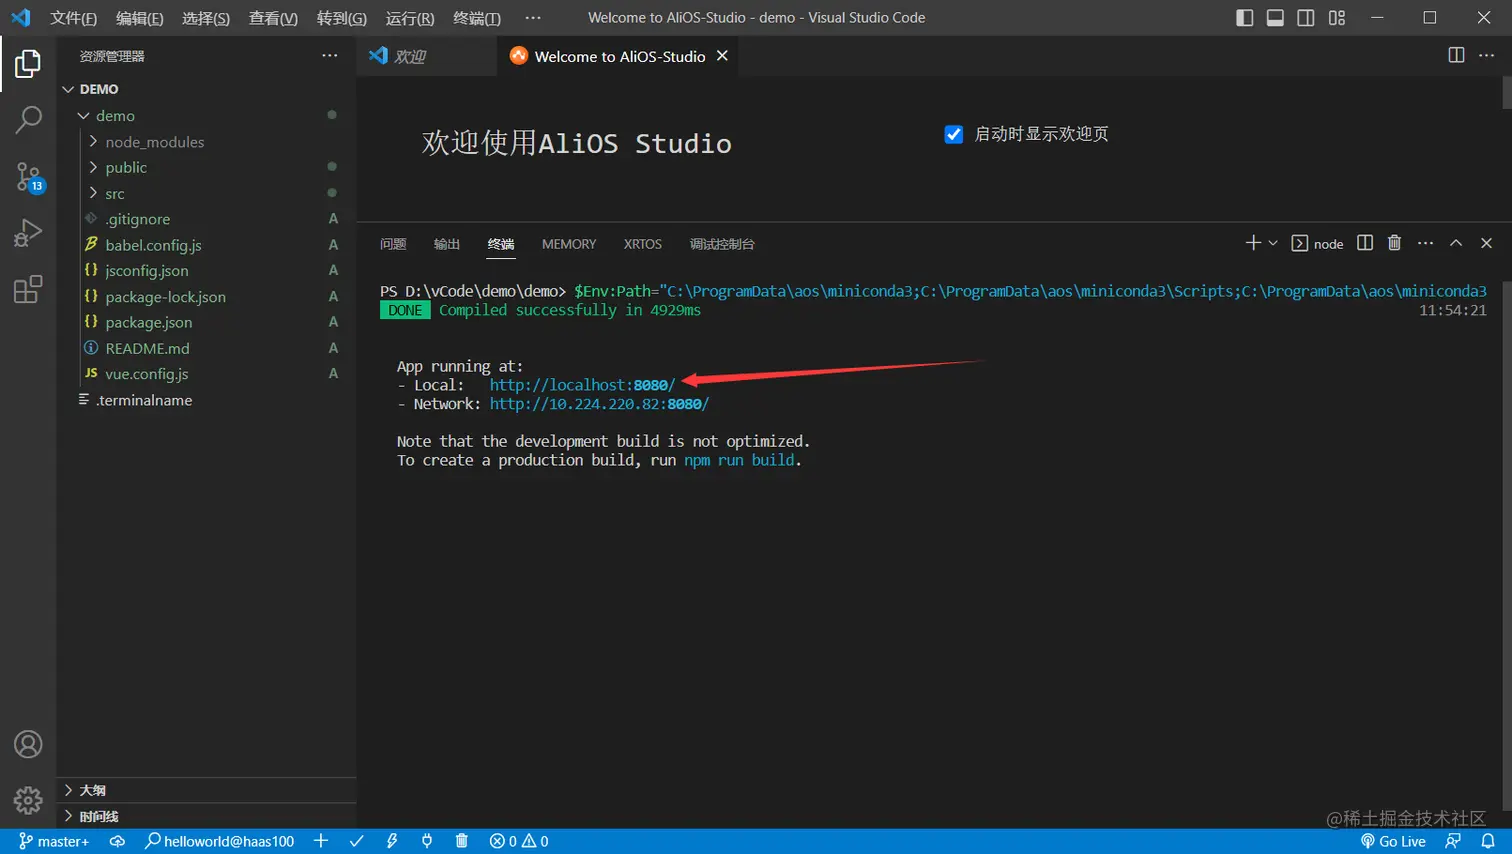The height and width of the screenshot is (854, 1512).
Task: Toggle bottom panel visibility in title bar
Action: 1275,17
